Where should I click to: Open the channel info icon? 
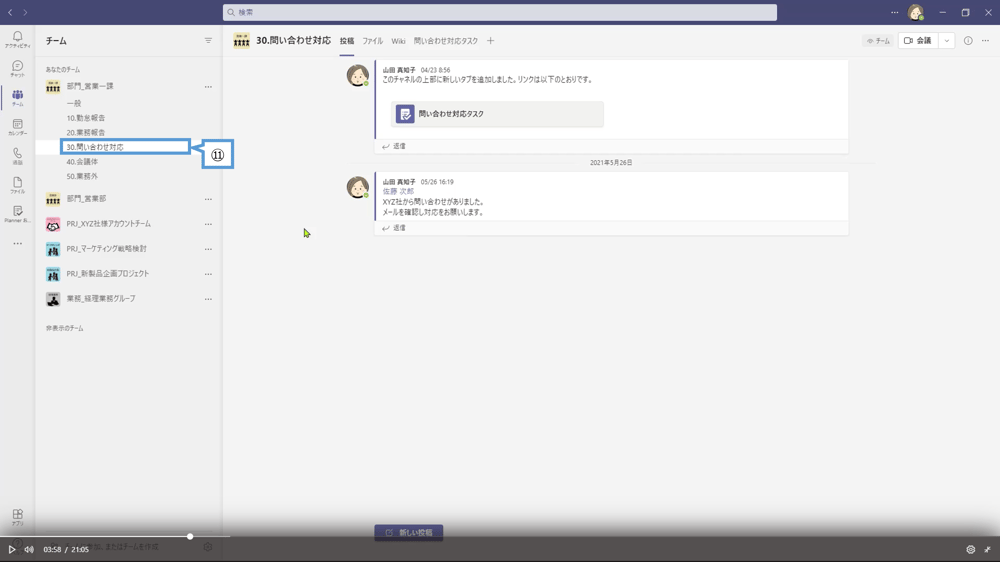coord(968,41)
